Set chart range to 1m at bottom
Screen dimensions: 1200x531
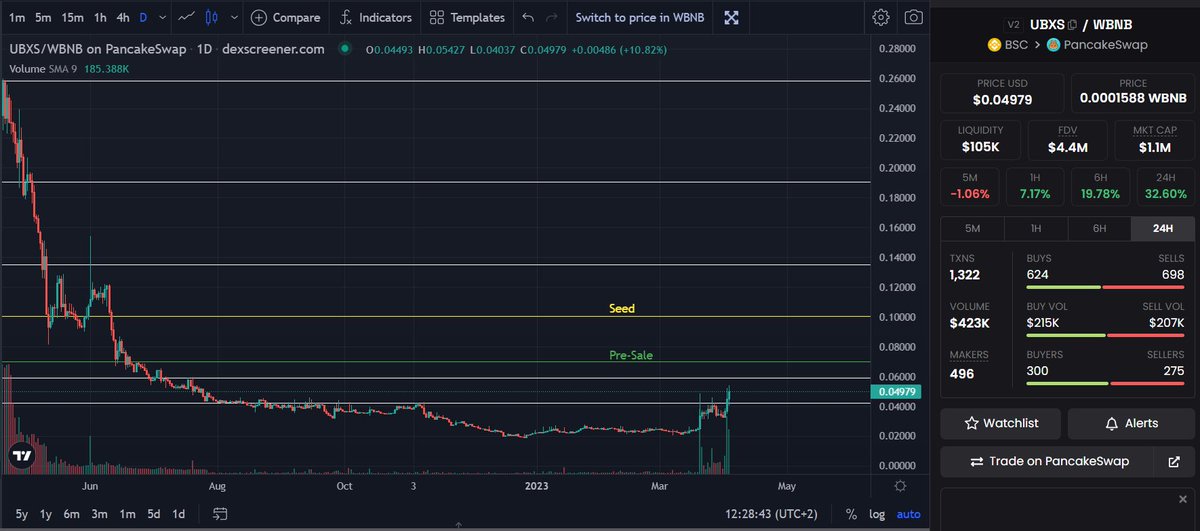127,514
